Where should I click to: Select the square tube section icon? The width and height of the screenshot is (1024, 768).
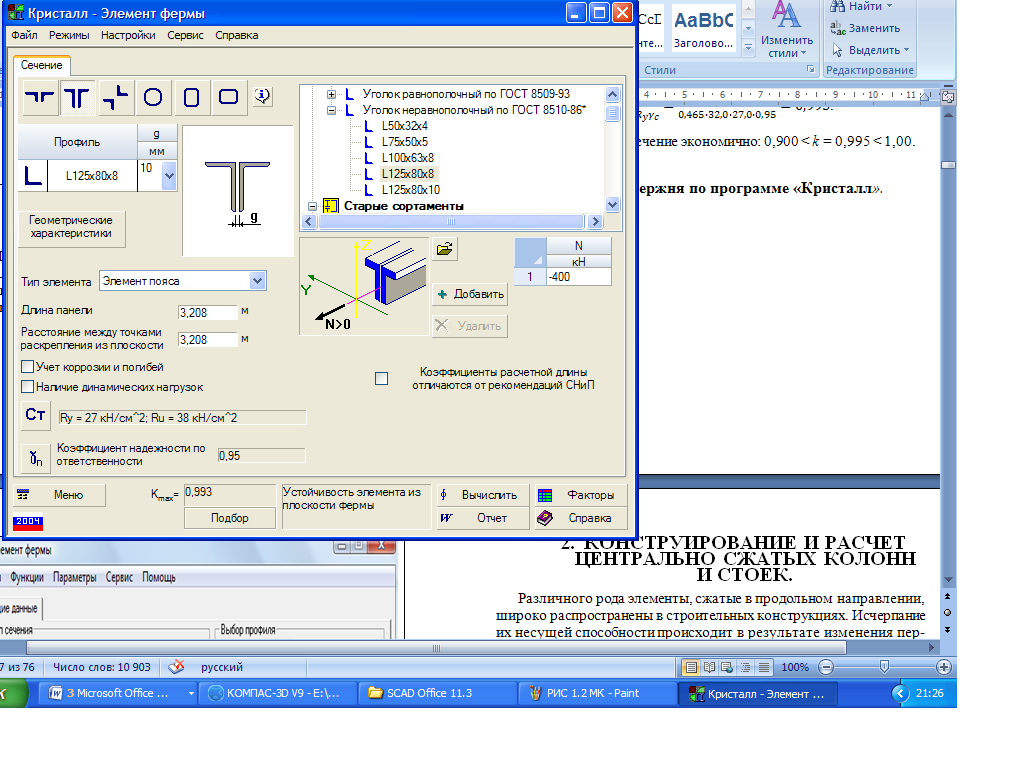(191, 98)
